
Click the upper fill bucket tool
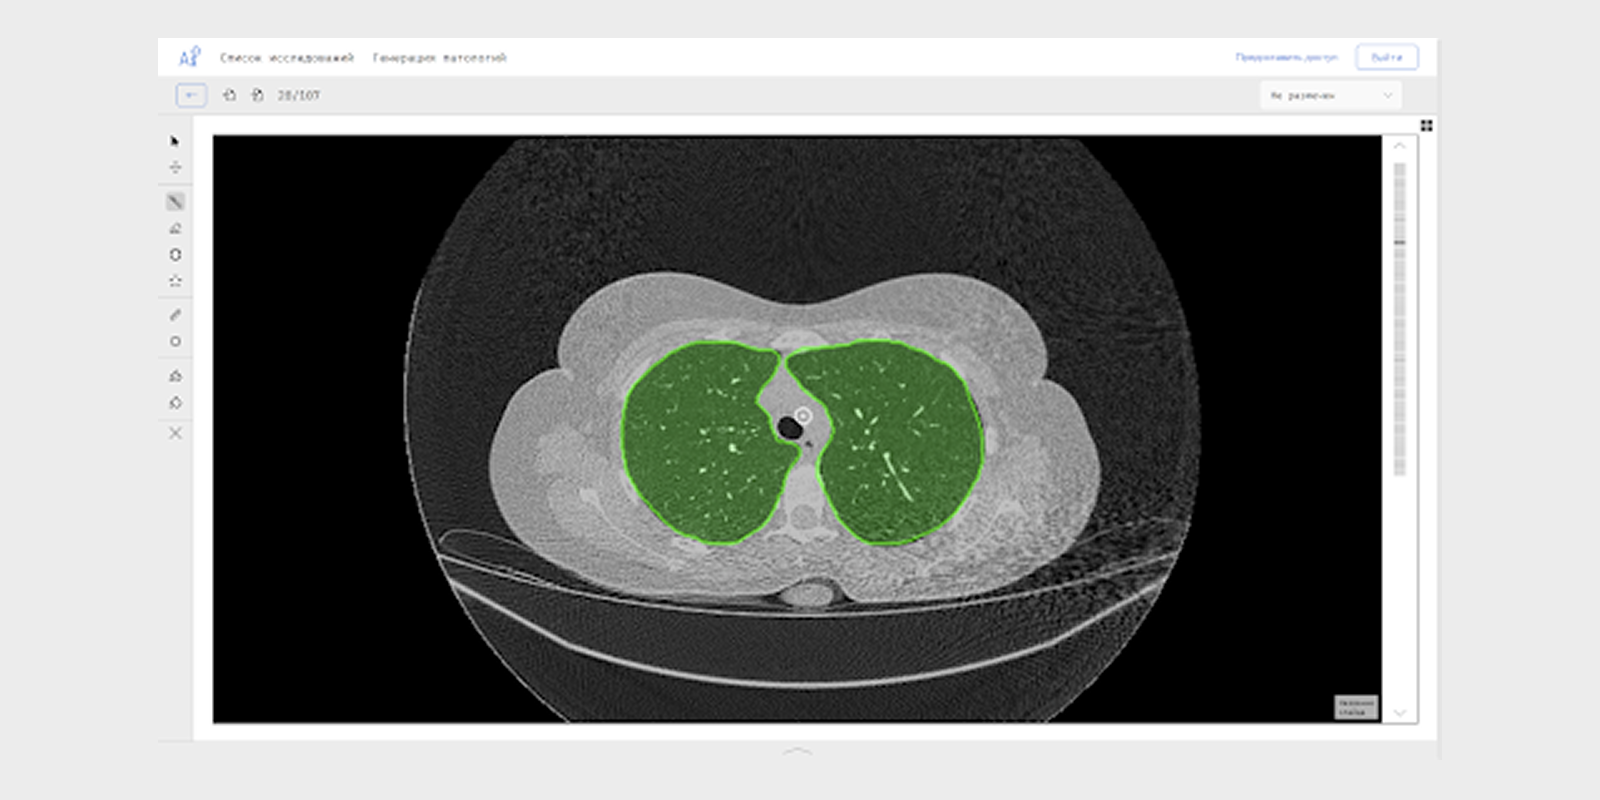175,376
